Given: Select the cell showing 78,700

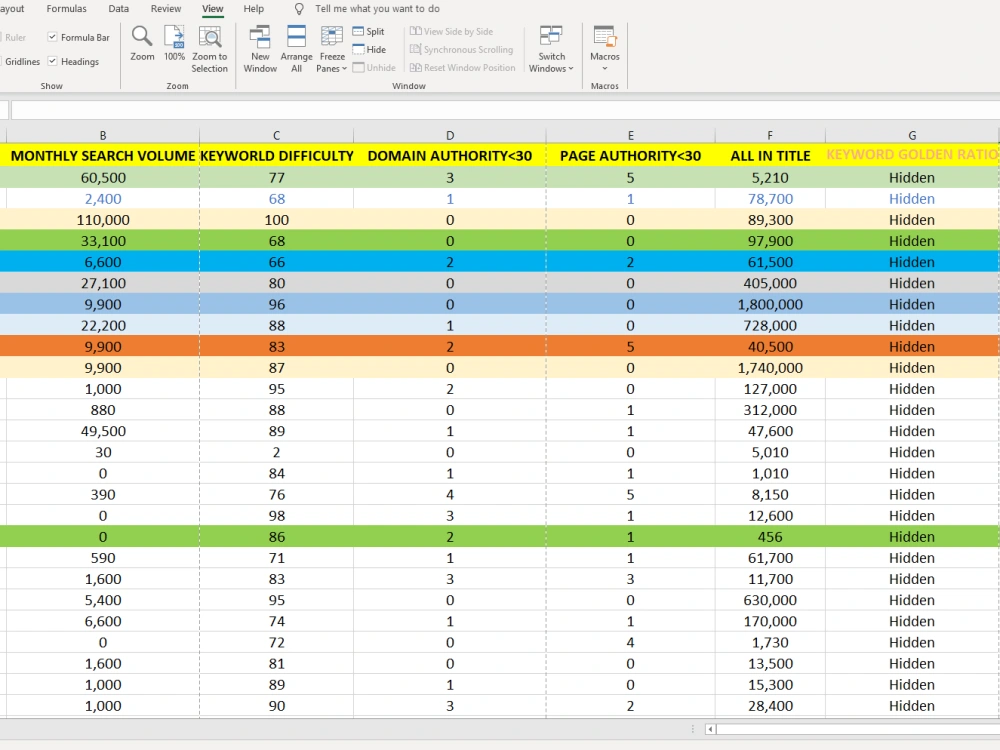Looking at the screenshot, I should (x=770, y=198).
